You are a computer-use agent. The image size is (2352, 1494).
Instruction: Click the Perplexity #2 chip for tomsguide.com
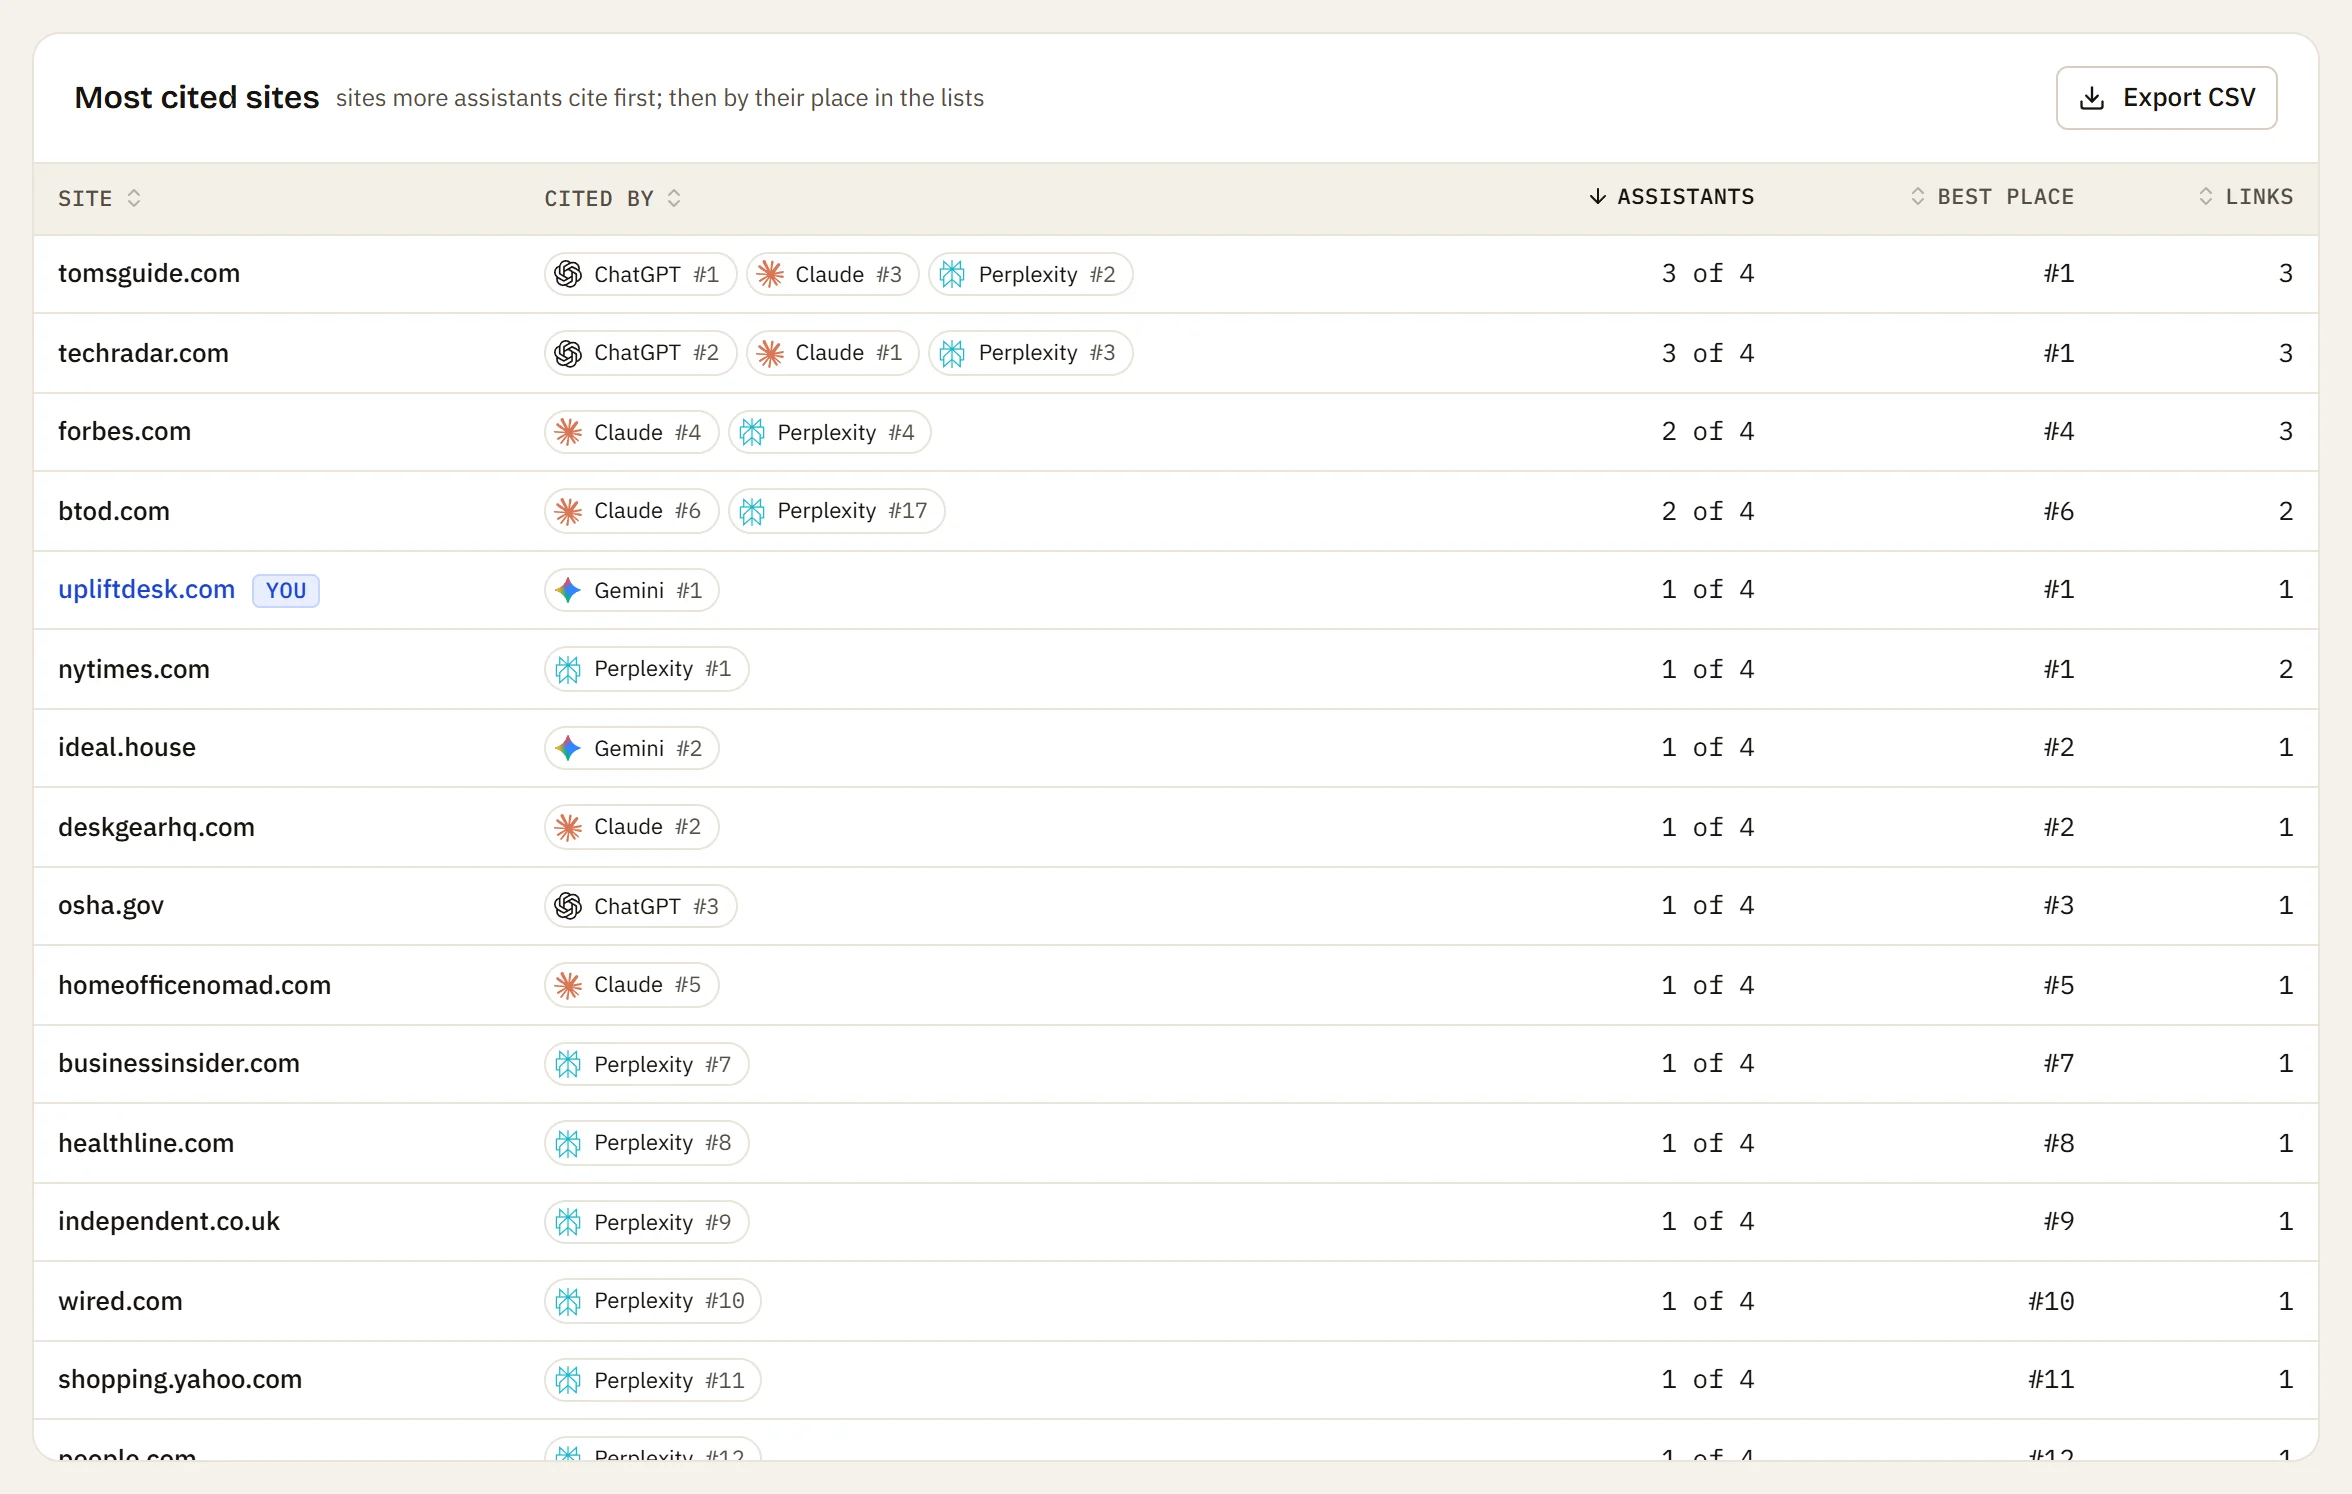[1030, 274]
